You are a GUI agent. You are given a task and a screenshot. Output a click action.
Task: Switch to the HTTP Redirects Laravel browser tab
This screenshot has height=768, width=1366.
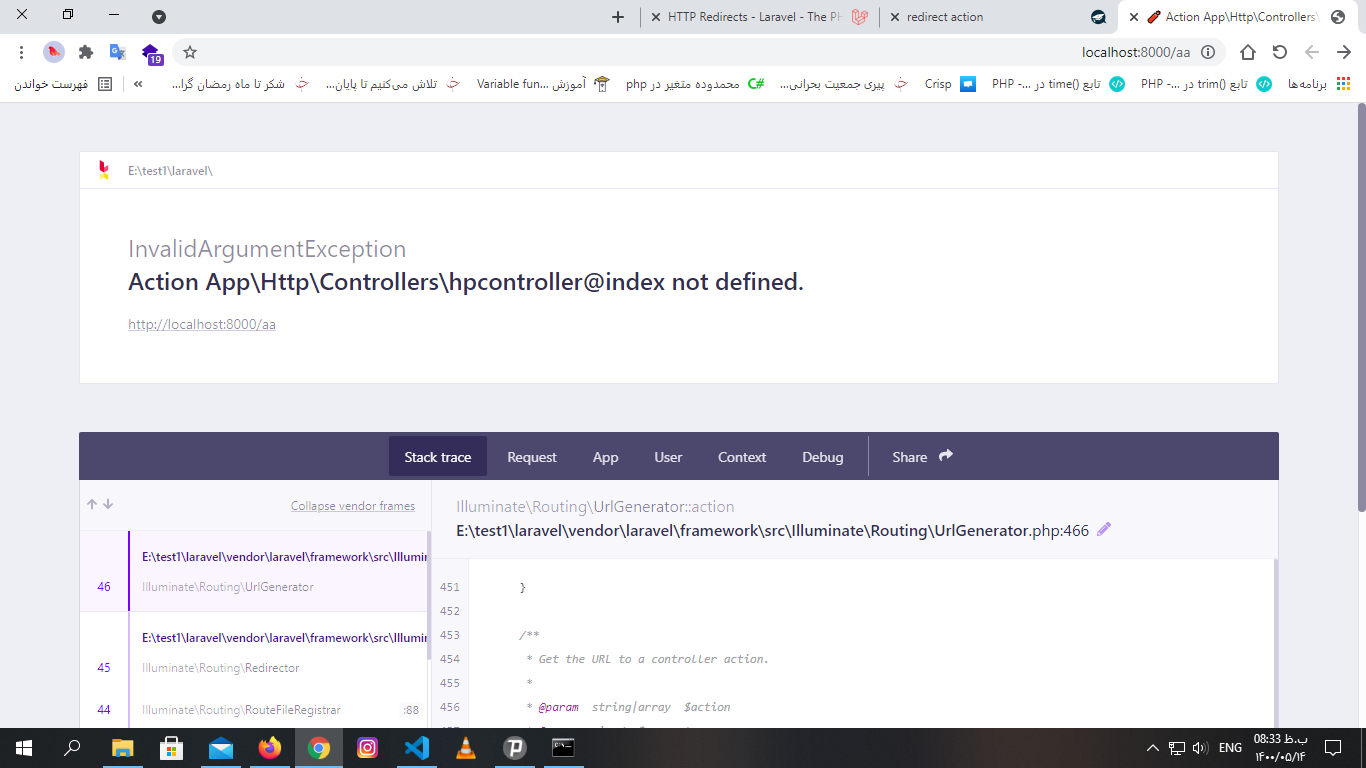755,17
